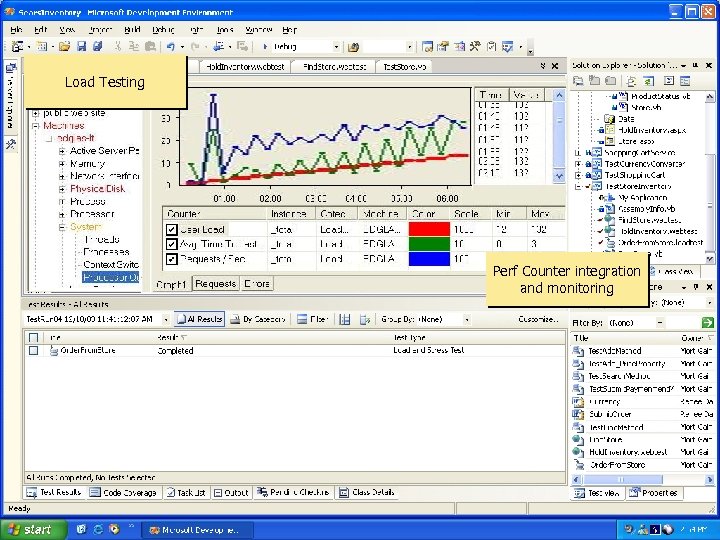Open the Group By (None) dropdown
This screenshot has width=720, height=540.
(467, 319)
